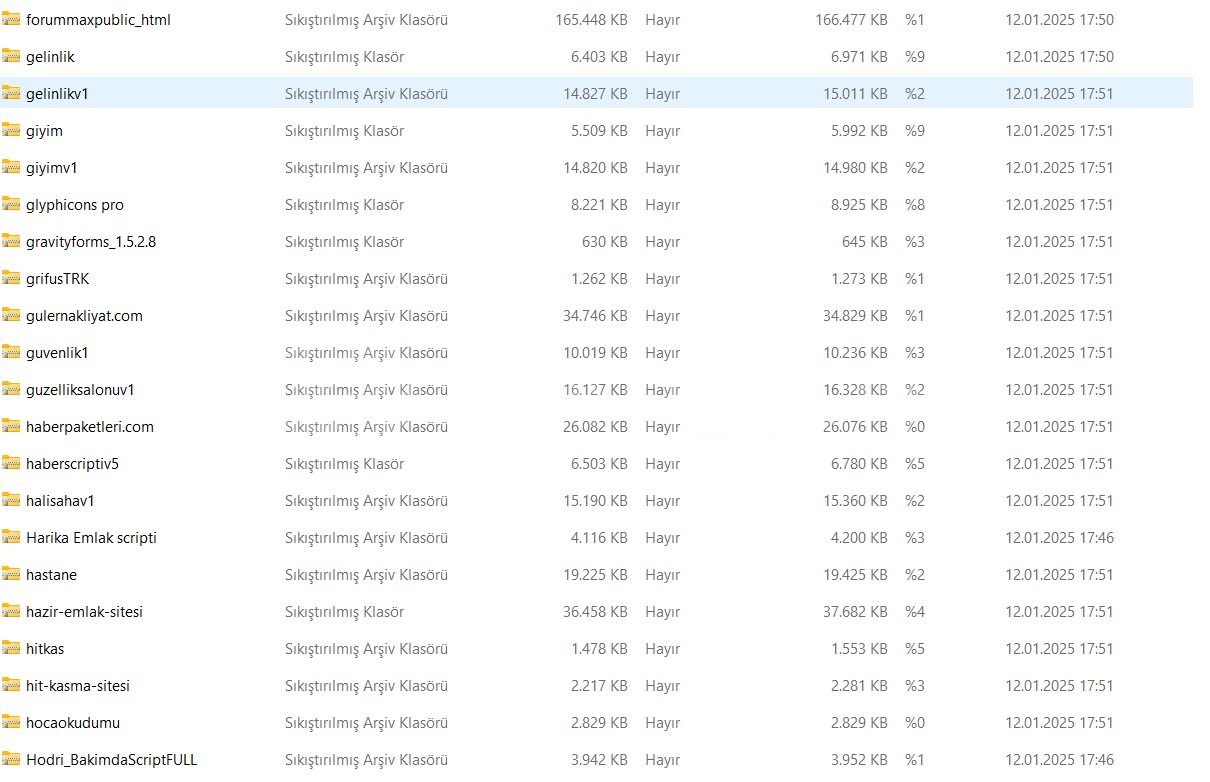The image size is (1210, 782).
Task: Select the file name Hodri_BakimdaScriptFULL
Action: pyautogui.click(x=112, y=760)
